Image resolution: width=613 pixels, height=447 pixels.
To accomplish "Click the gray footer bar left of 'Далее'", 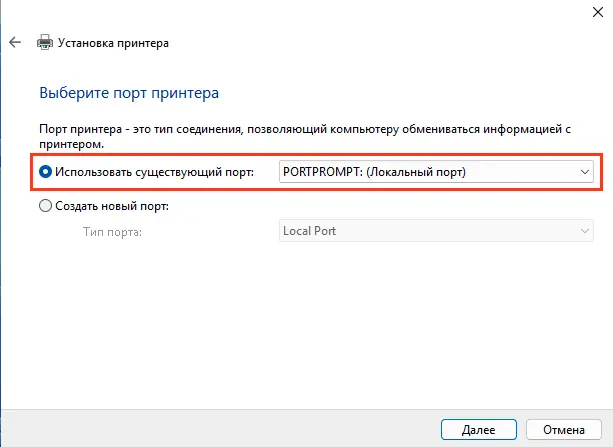I will coord(221,429).
